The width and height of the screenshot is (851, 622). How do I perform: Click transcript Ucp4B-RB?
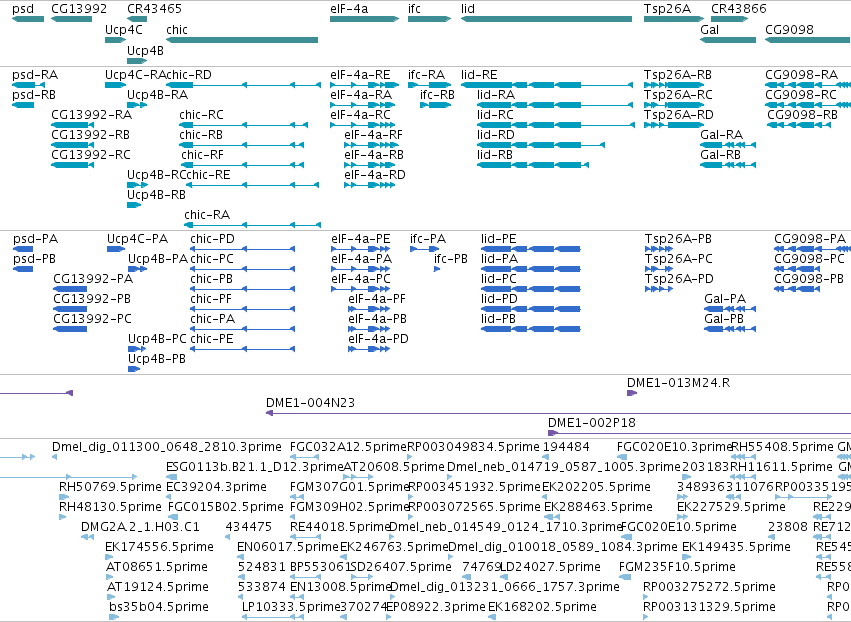pyautogui.click(x=134, y=205)
